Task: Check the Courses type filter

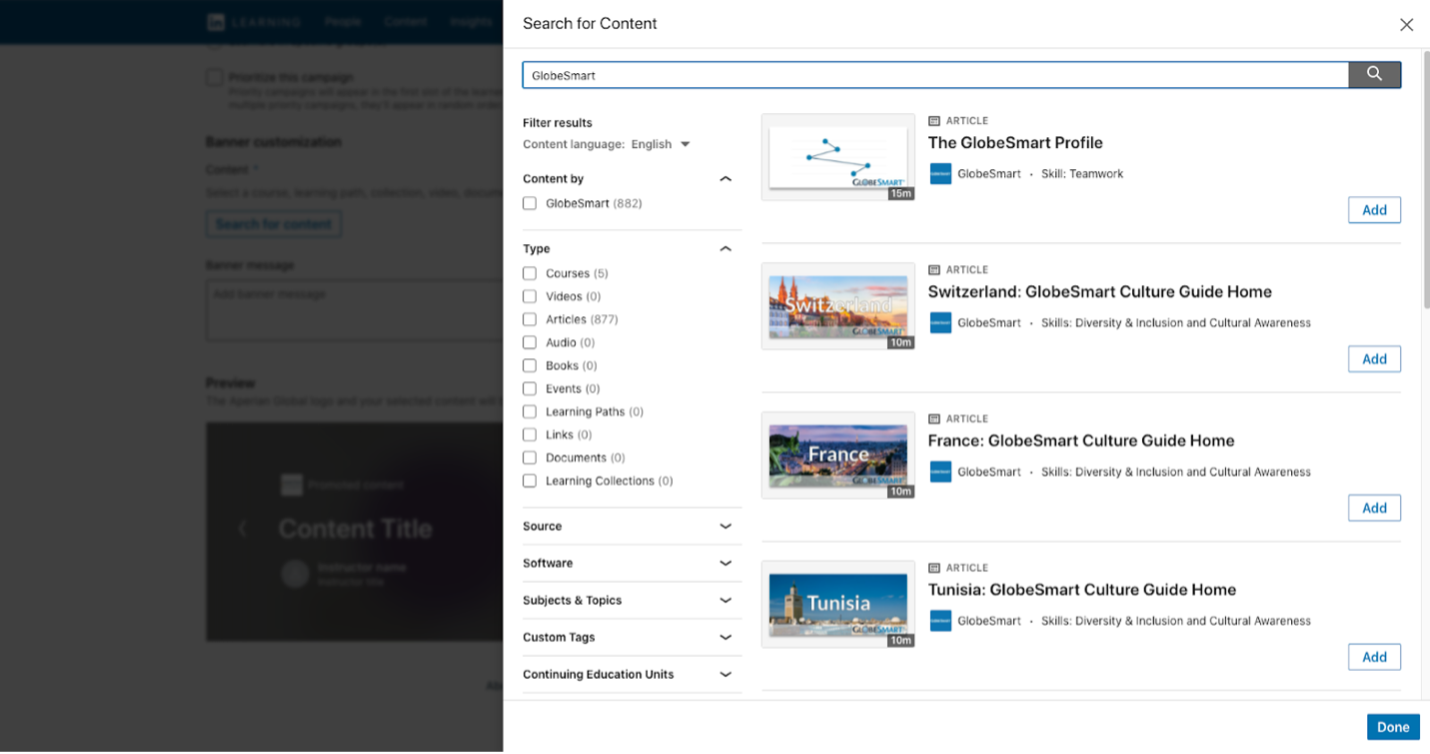Action: pyautogui.click(x=530, y=274)
